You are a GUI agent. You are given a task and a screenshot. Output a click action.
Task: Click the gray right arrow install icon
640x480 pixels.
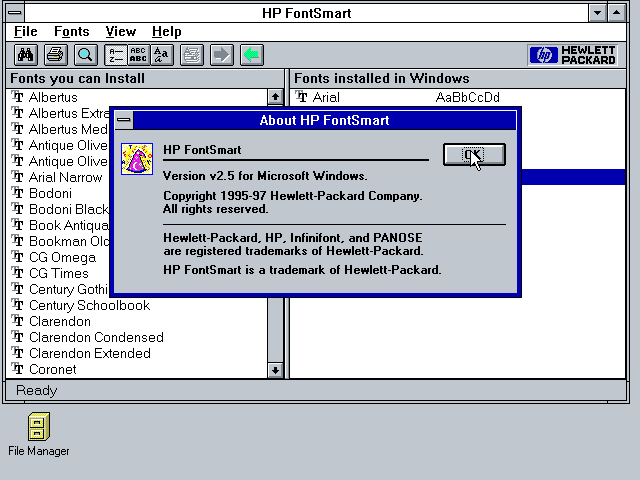point(222,55)
